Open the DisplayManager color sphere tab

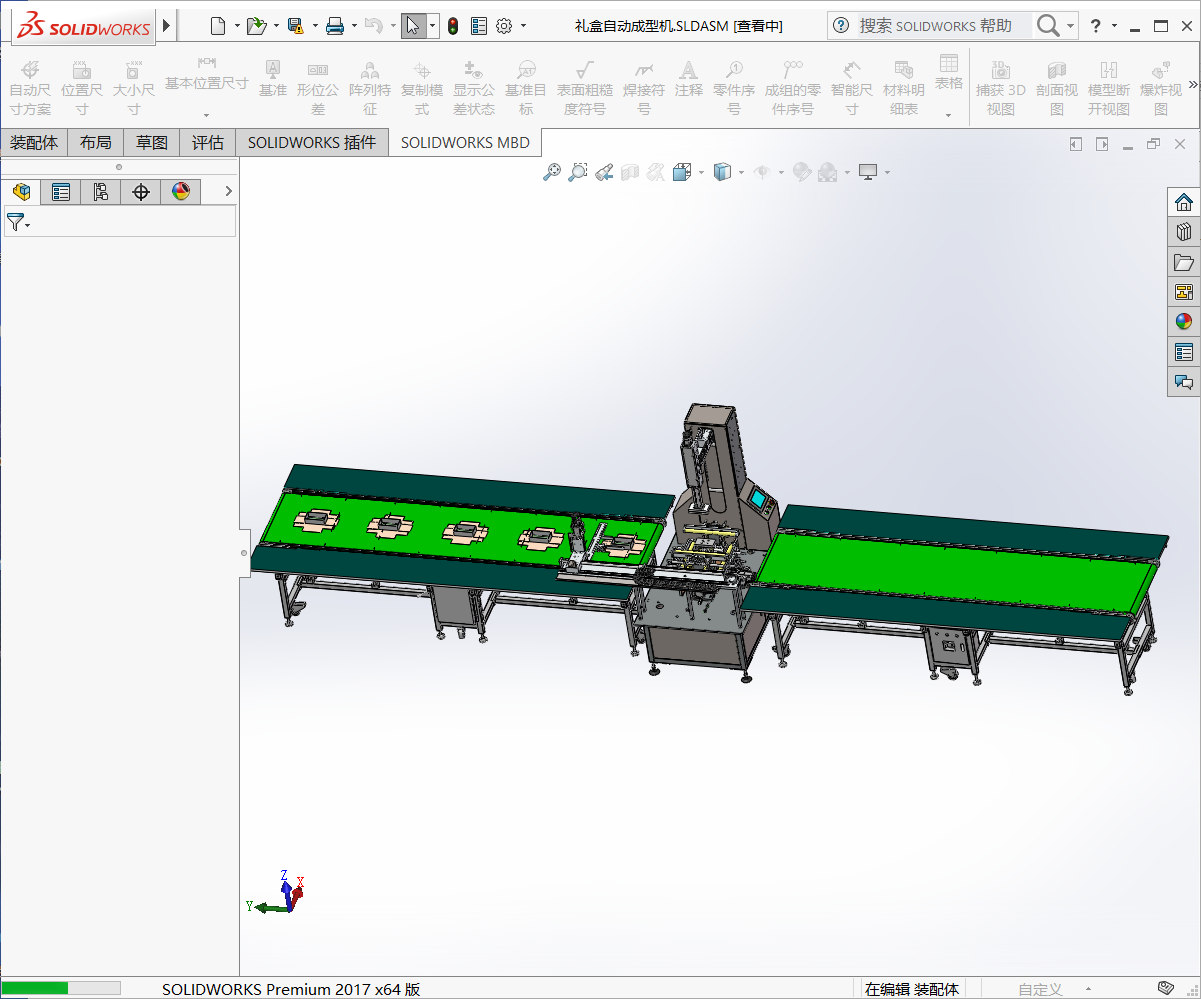click(181, 192)
